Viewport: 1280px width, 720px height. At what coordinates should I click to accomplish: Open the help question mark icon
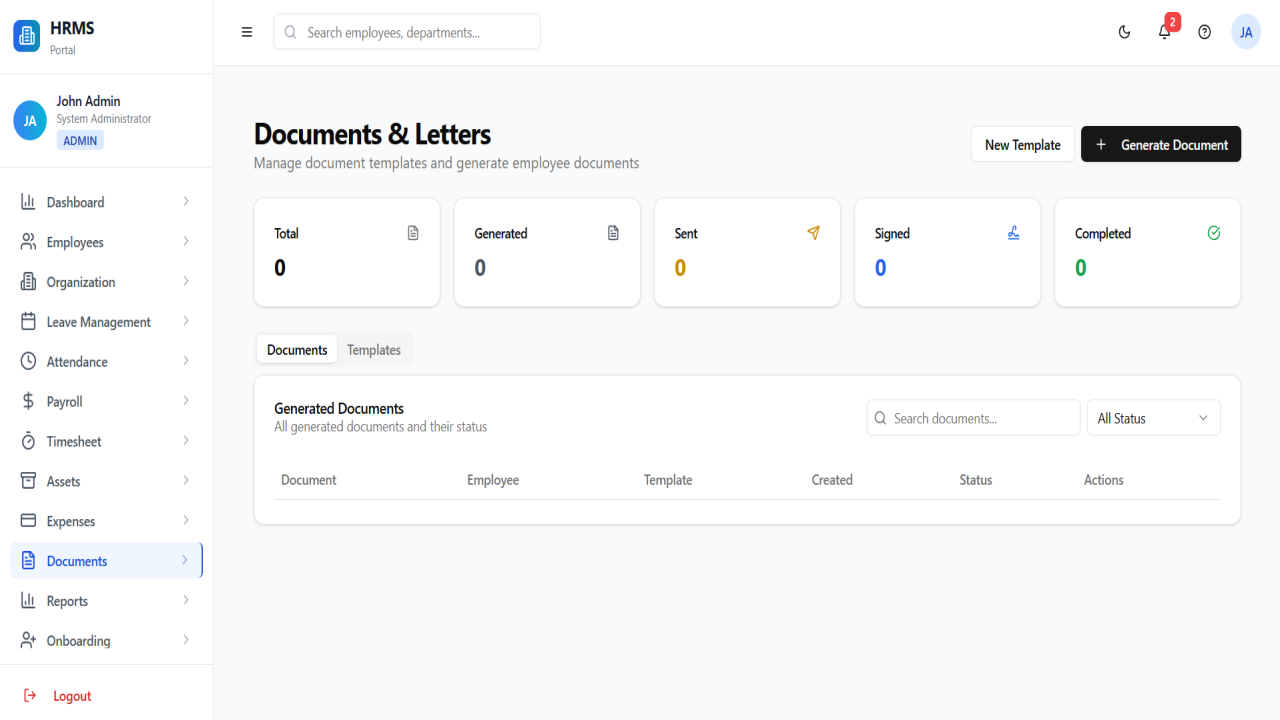pyautogui.click(x=1204, y=32)
